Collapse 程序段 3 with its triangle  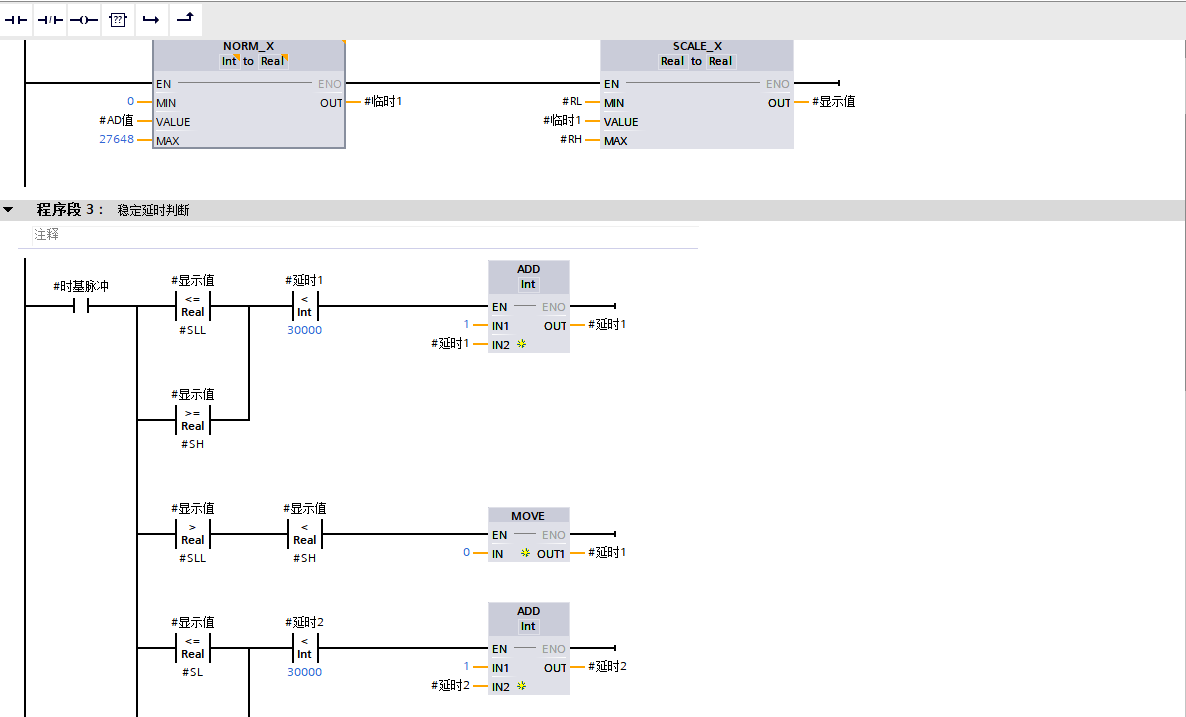point(9,210)
